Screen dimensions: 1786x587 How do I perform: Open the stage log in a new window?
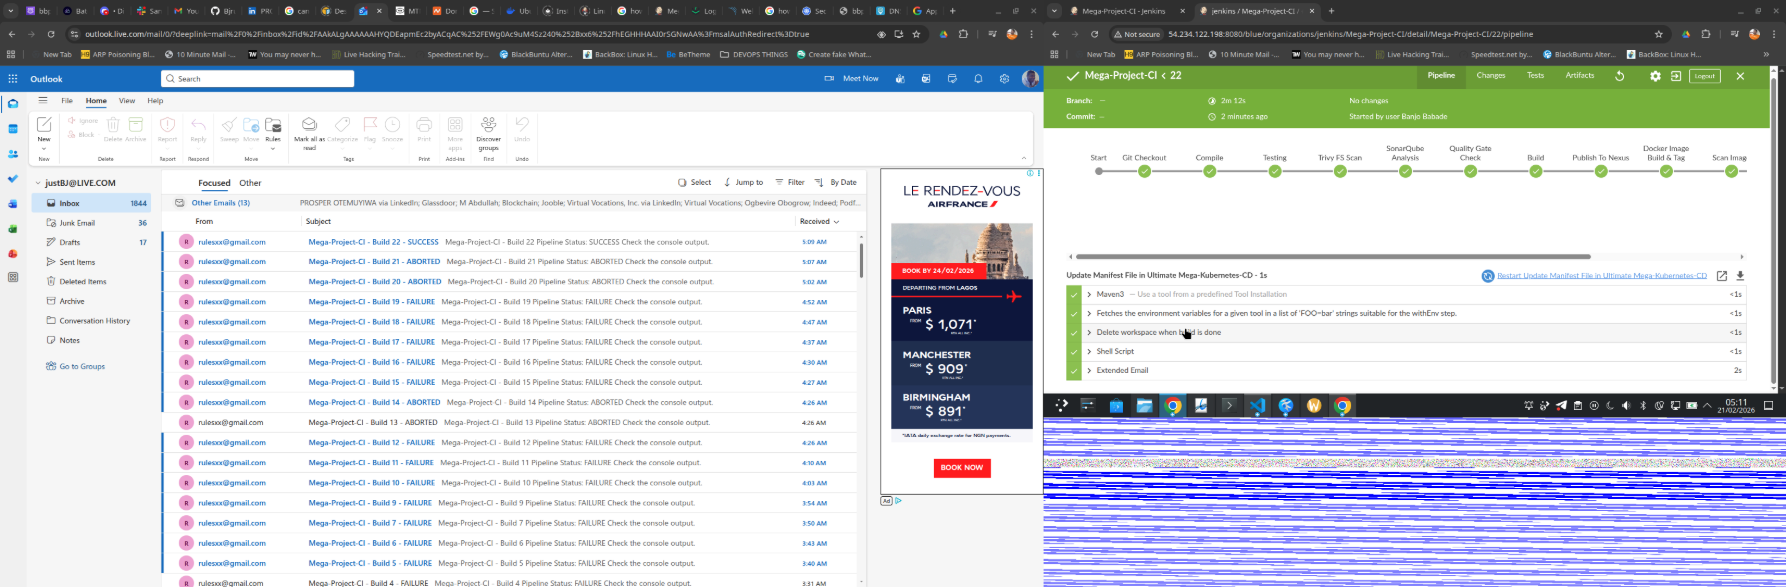1722,276
